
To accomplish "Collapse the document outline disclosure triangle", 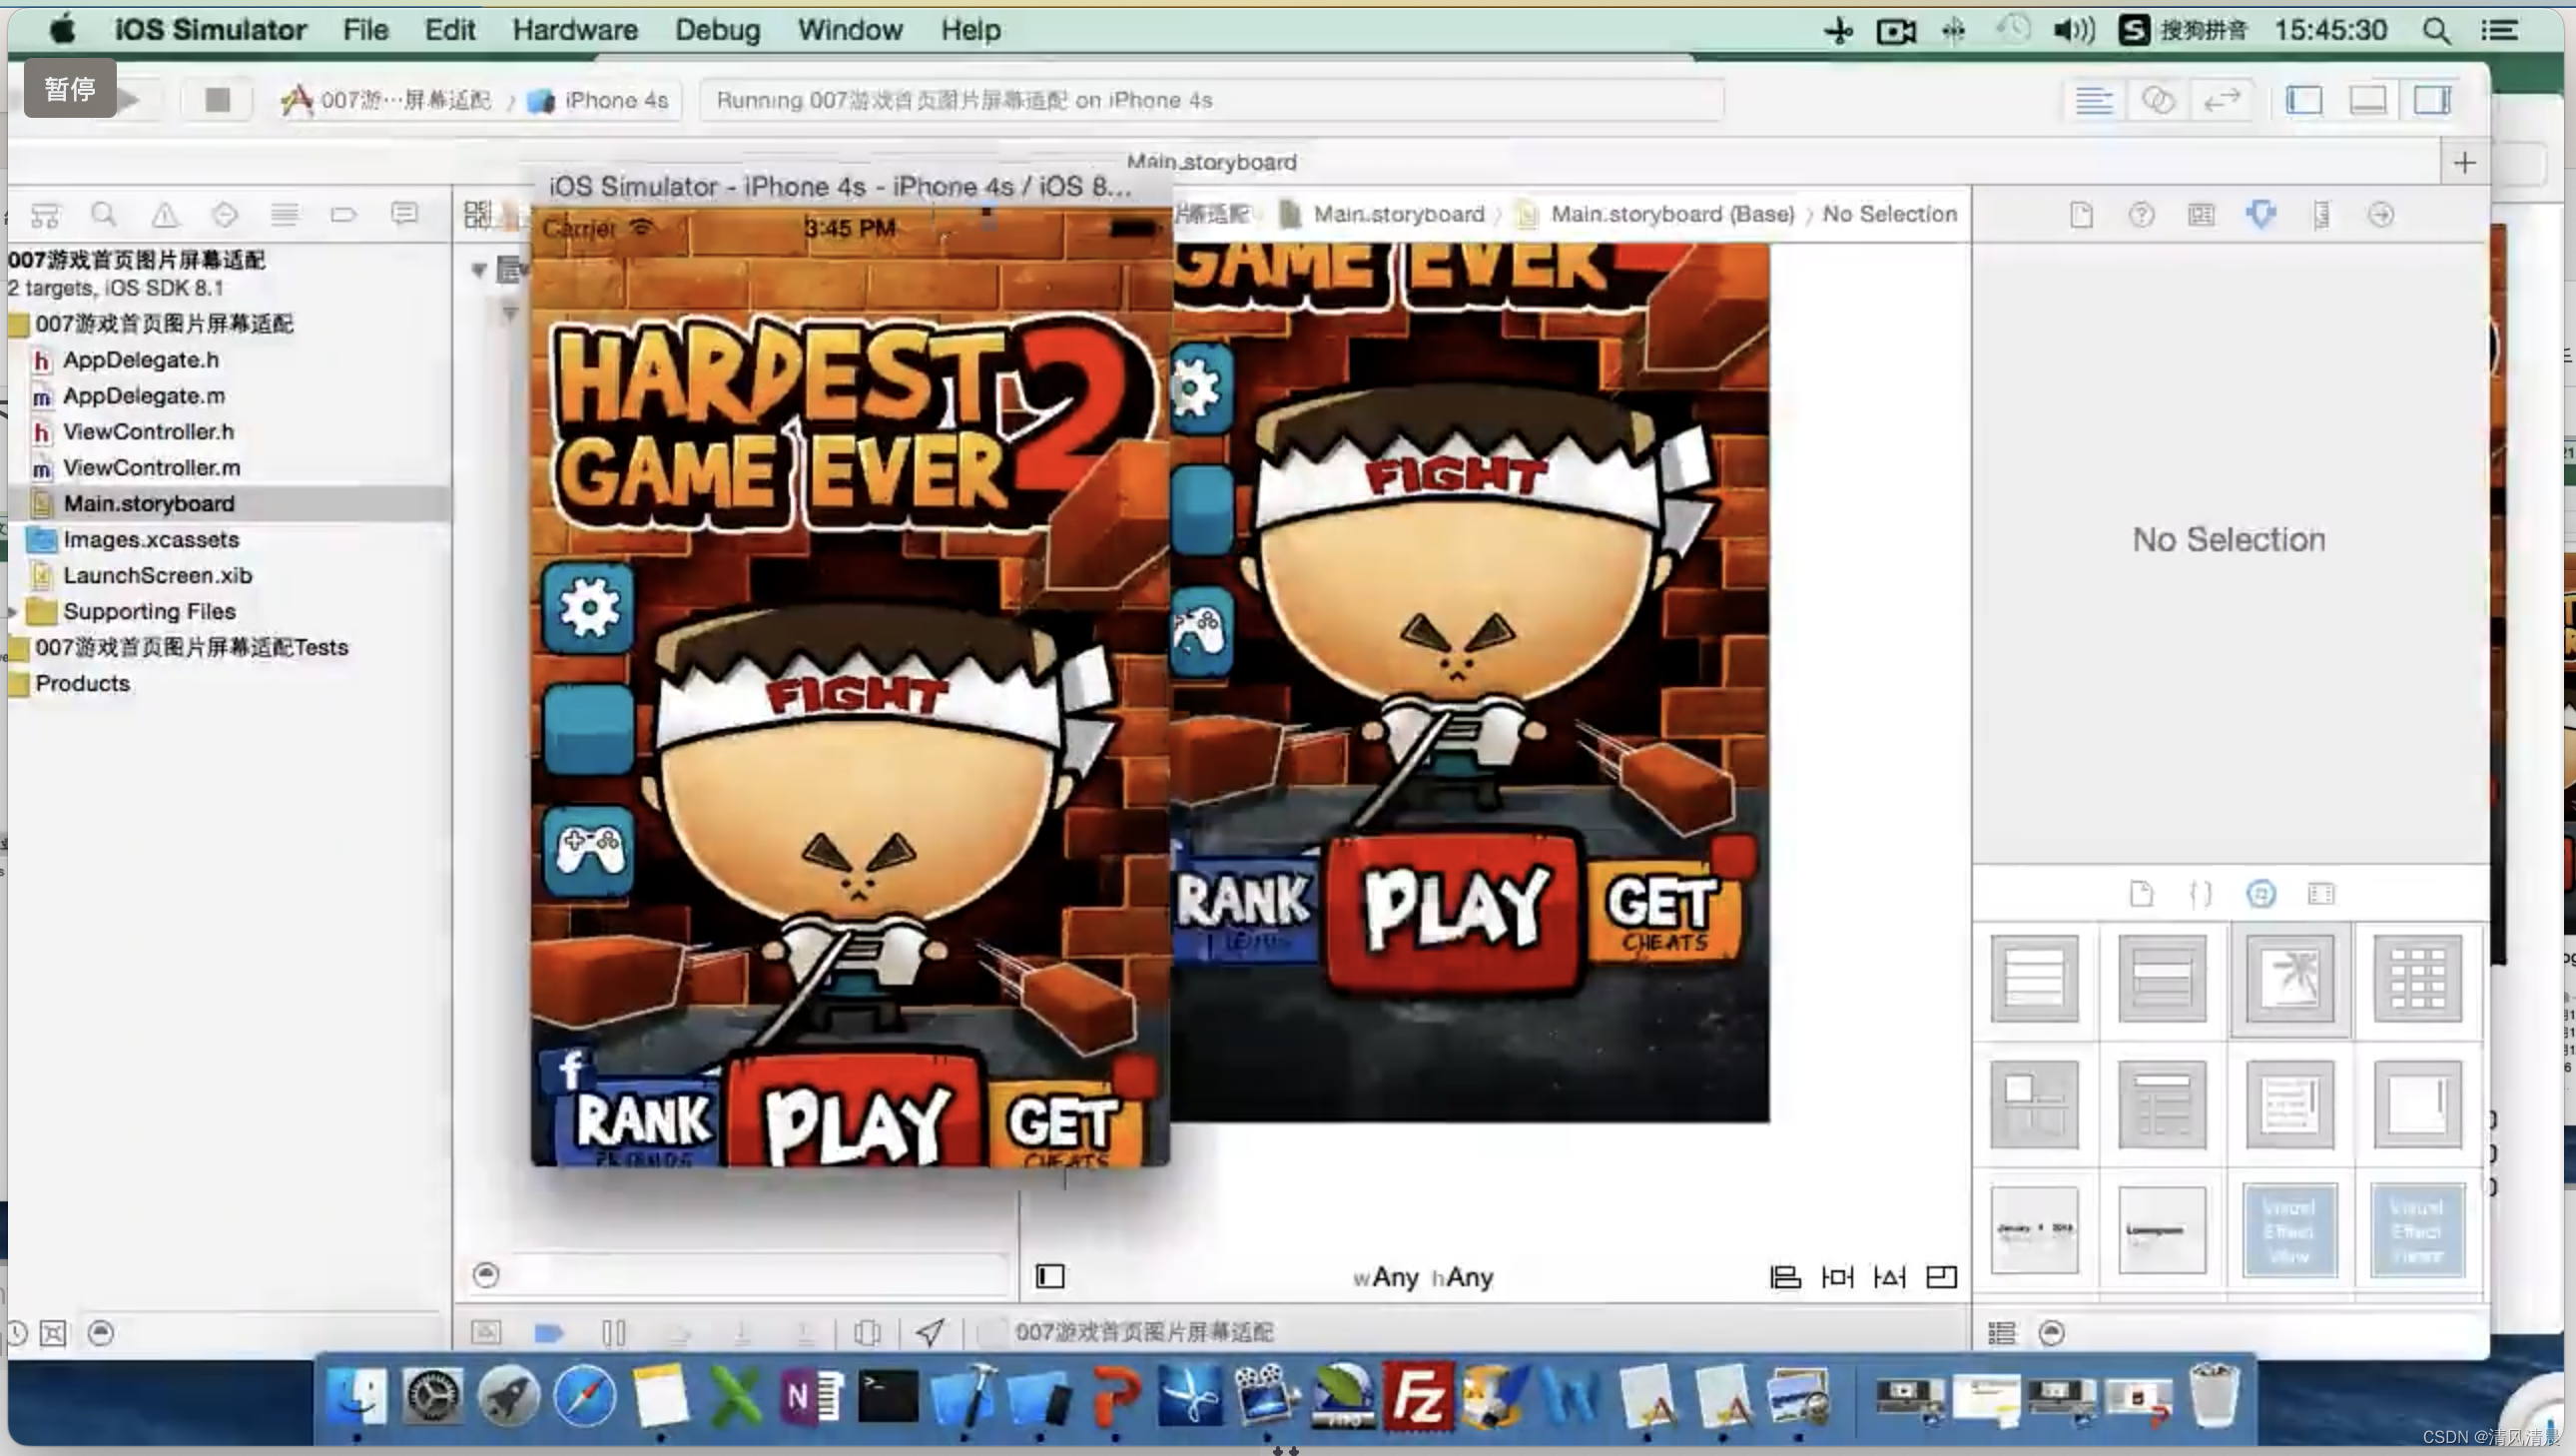I will tap(479, 270).
